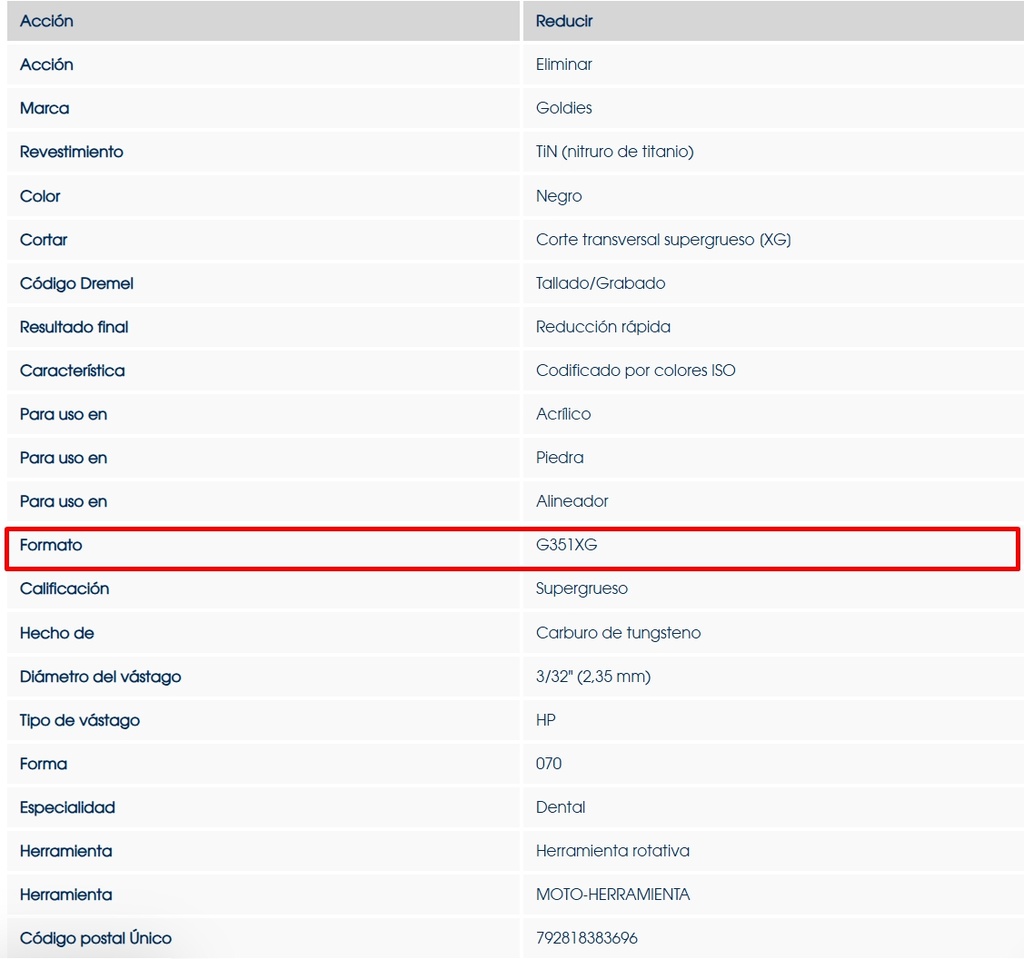
Task: Select the 'Negro' color value
Action: [x=559, y=196]
